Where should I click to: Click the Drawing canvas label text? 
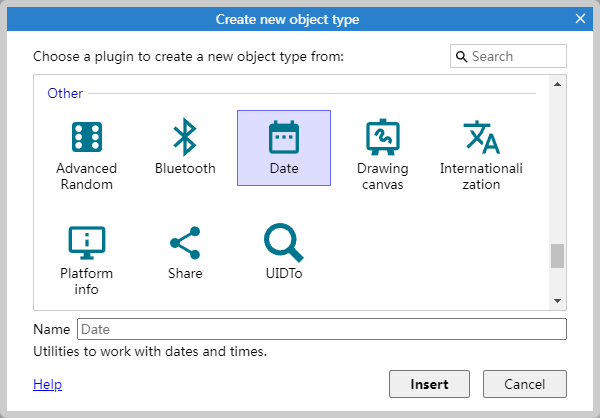pos(383,176)
